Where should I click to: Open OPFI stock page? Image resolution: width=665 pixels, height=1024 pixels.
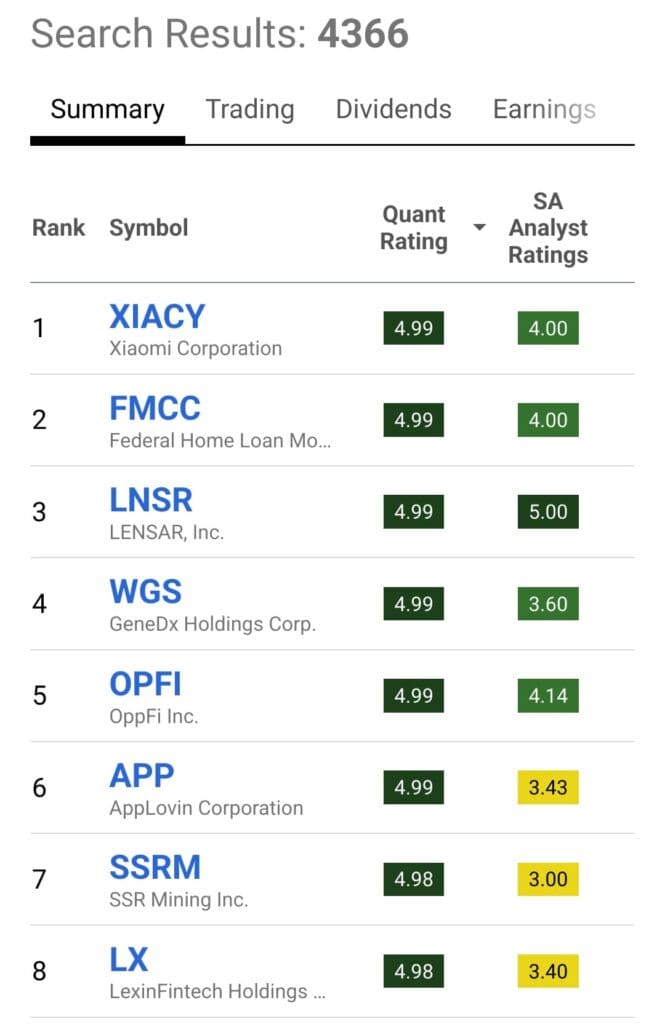(x=144, y=684)
